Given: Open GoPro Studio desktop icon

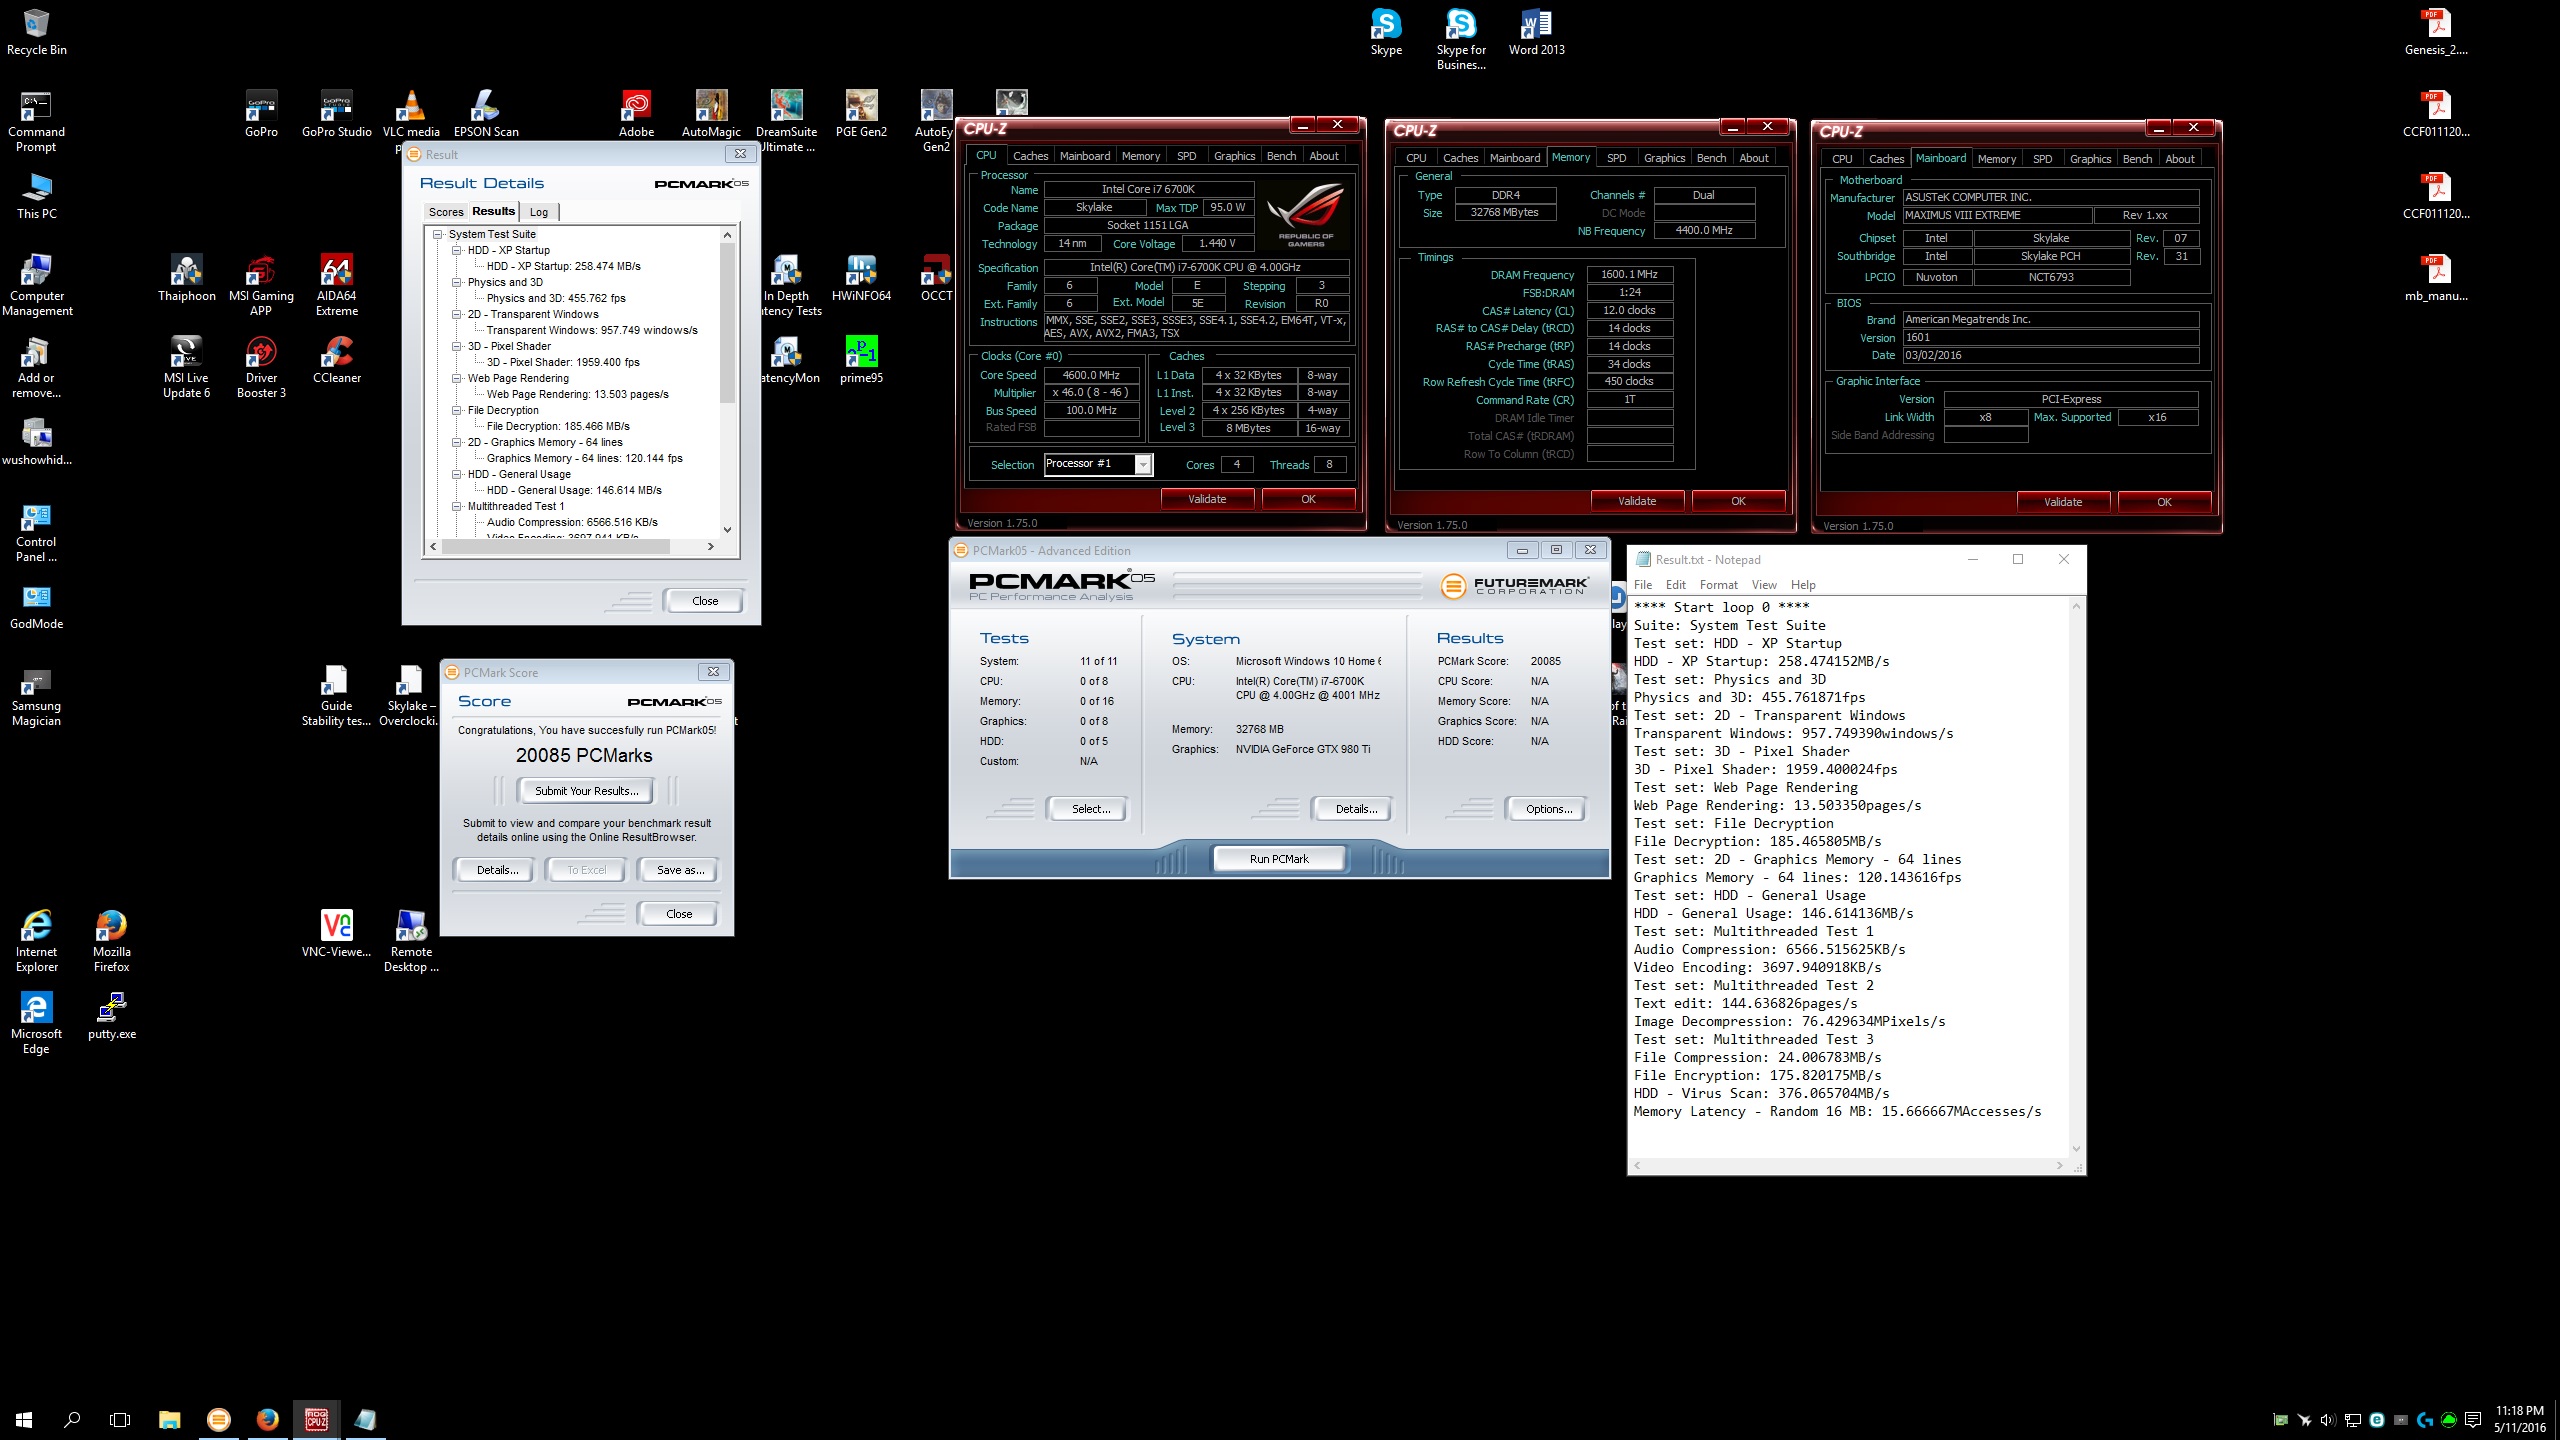Looking at the screenshot, I should (x=336, y=114).
